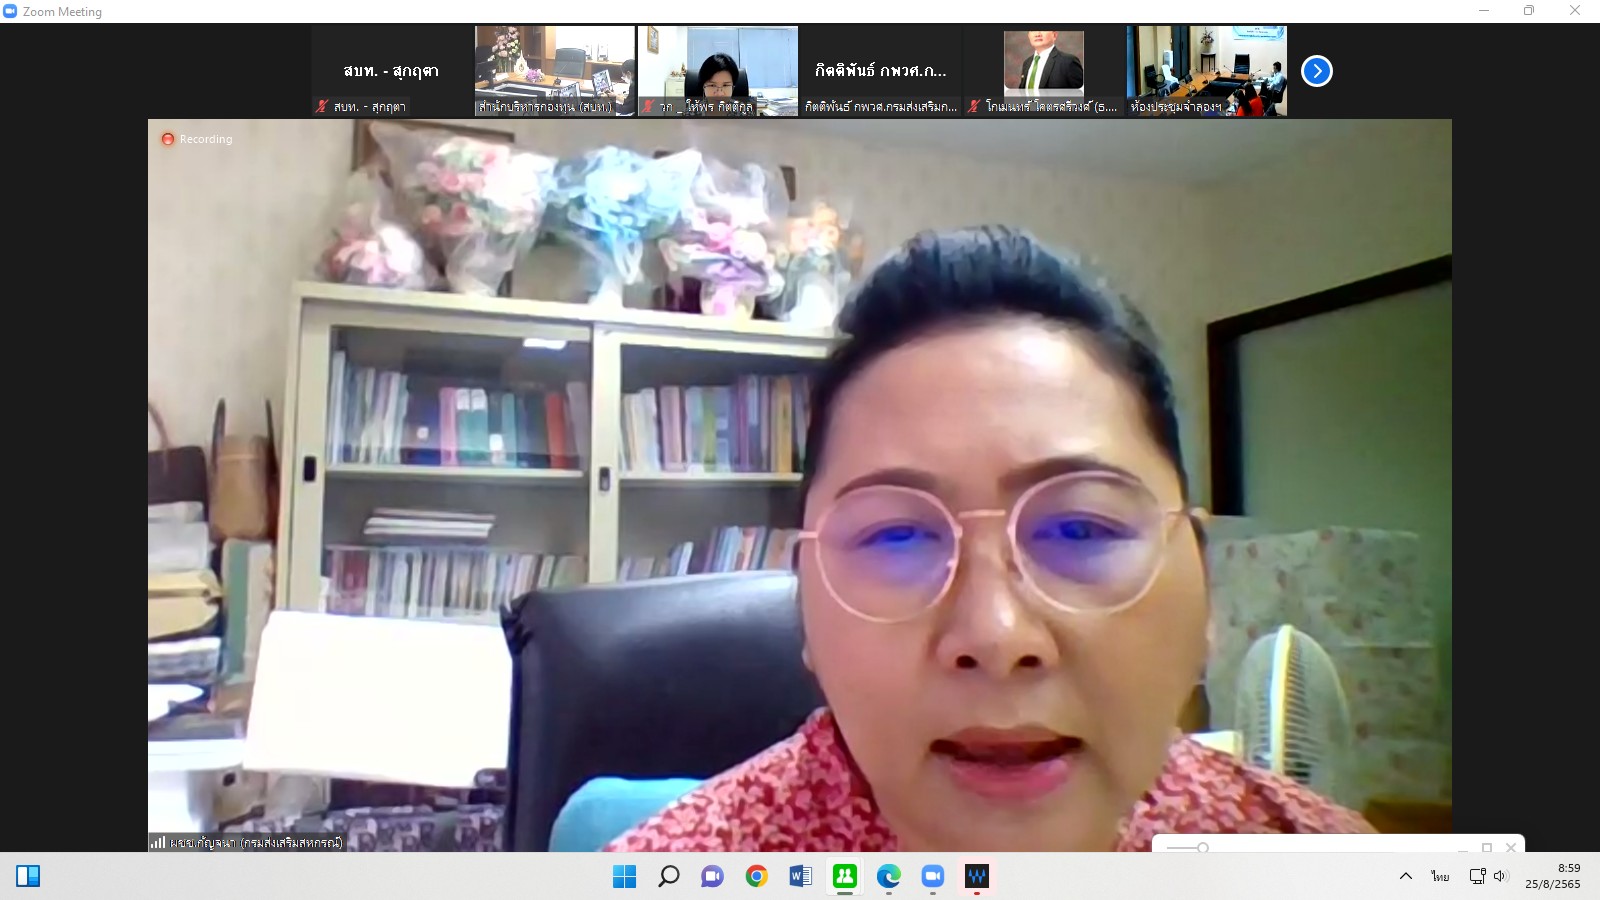Screen dimensions: 1600x900
Task: Adjust slider in small bottom-right window
Action: [1203, 848]
